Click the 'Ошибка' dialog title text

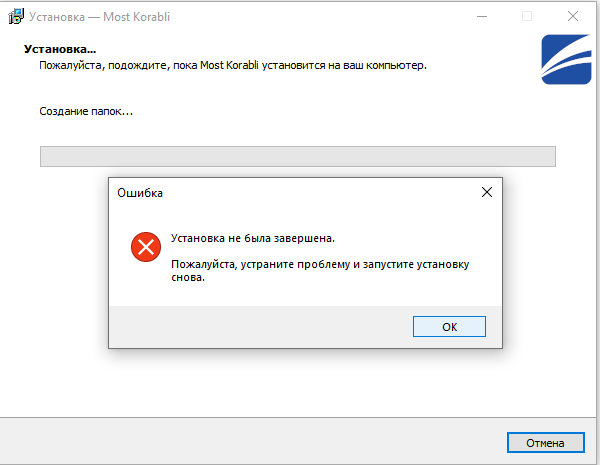tap(140, 192)
